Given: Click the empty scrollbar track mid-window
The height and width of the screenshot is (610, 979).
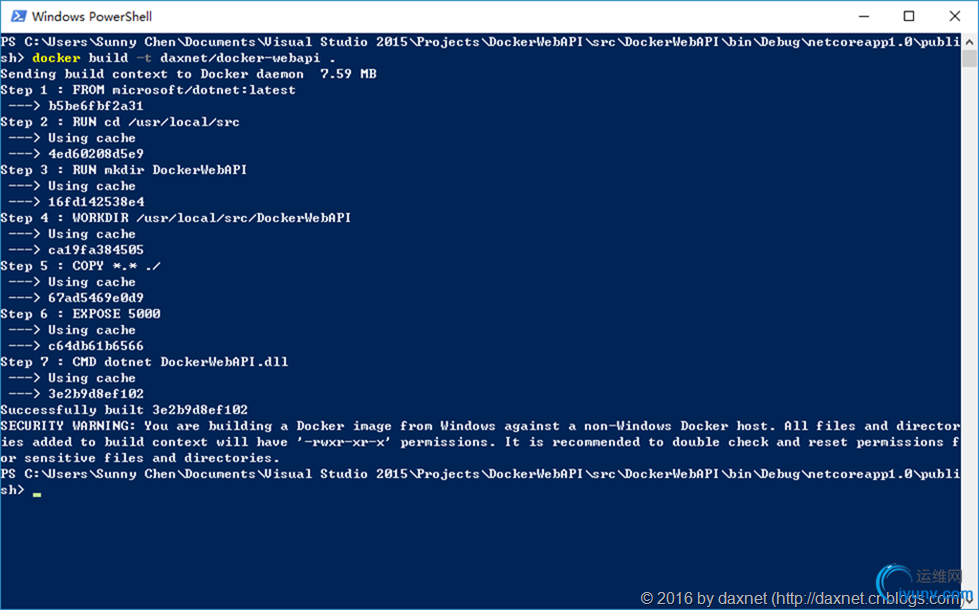Looking at the screenshot, I should pos(969,312).
